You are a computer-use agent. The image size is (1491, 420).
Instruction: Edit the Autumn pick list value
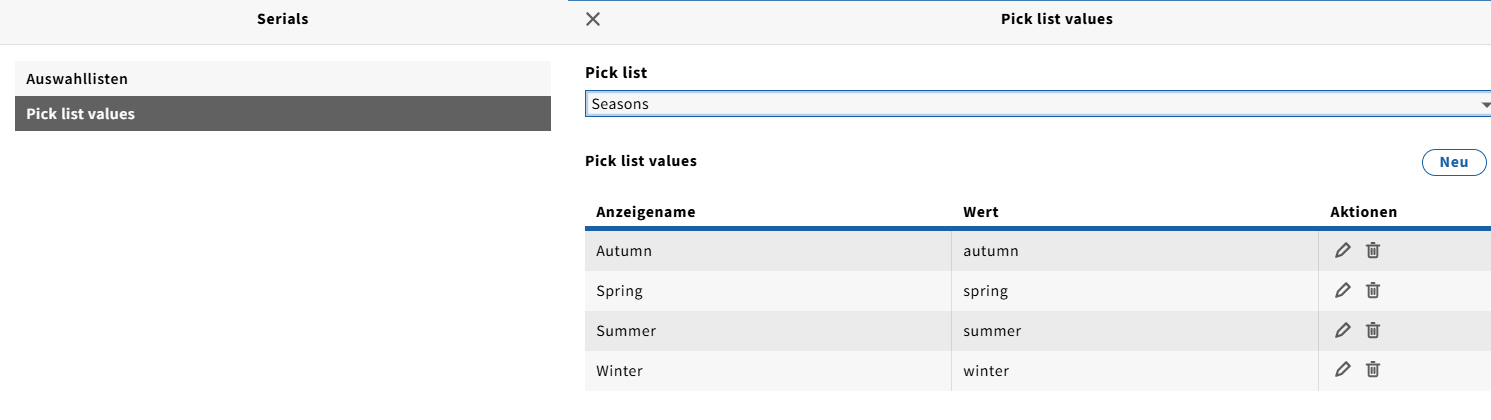pos(1343,250)
